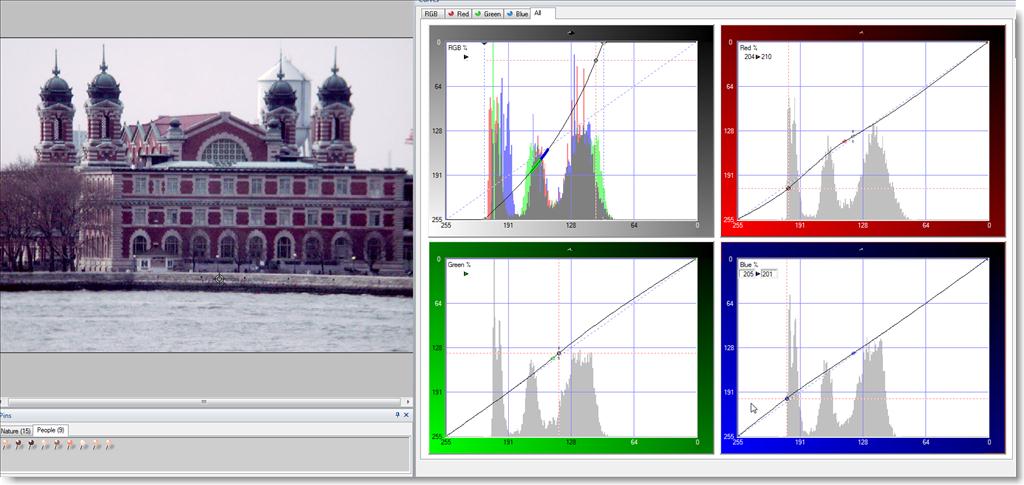Select lower-left control point on Blue curve
The image size is (1024, 485).
787,398
